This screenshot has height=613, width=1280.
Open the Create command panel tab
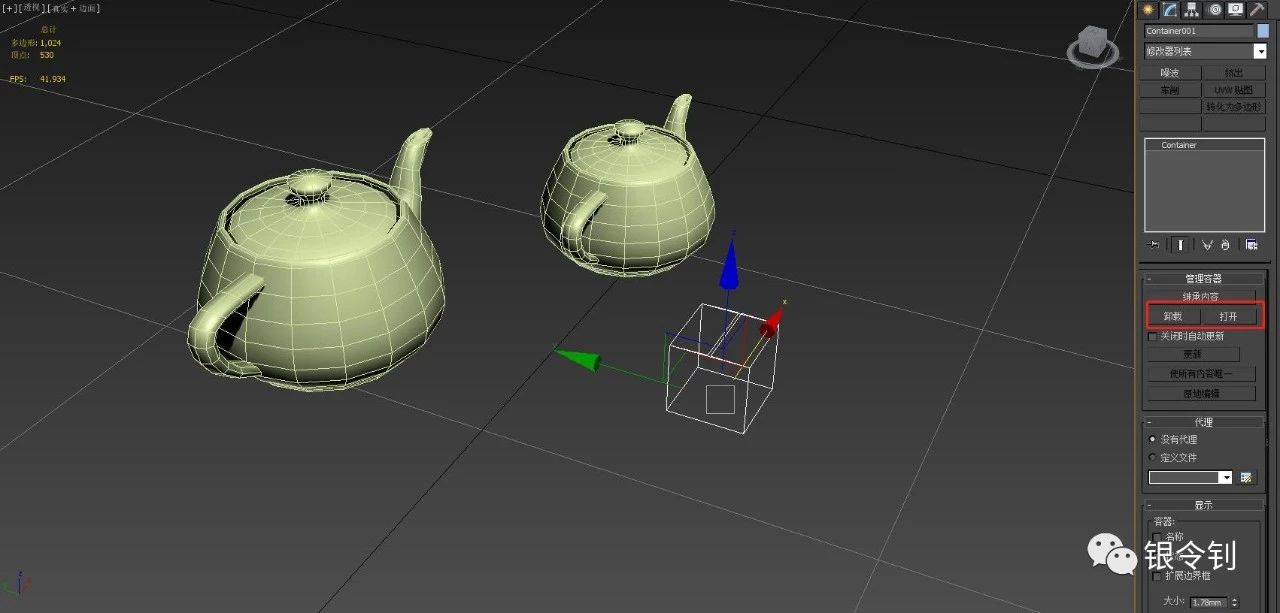click(x=1150, y=9)
